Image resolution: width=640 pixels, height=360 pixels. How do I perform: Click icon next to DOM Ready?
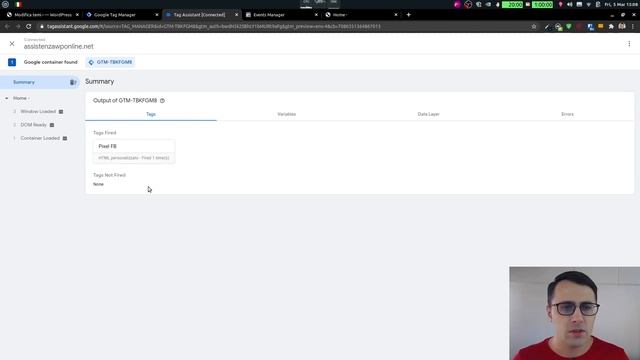pyautogui.click(x=52, y=125)
